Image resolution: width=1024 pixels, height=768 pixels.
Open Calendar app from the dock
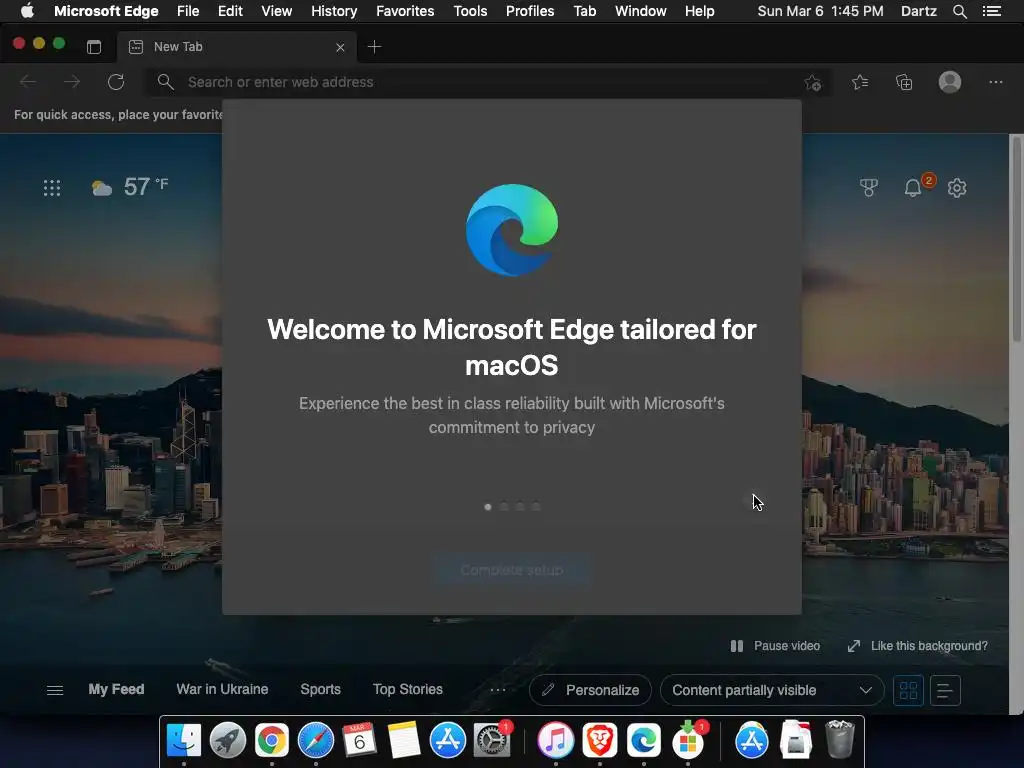click(359, 741)
